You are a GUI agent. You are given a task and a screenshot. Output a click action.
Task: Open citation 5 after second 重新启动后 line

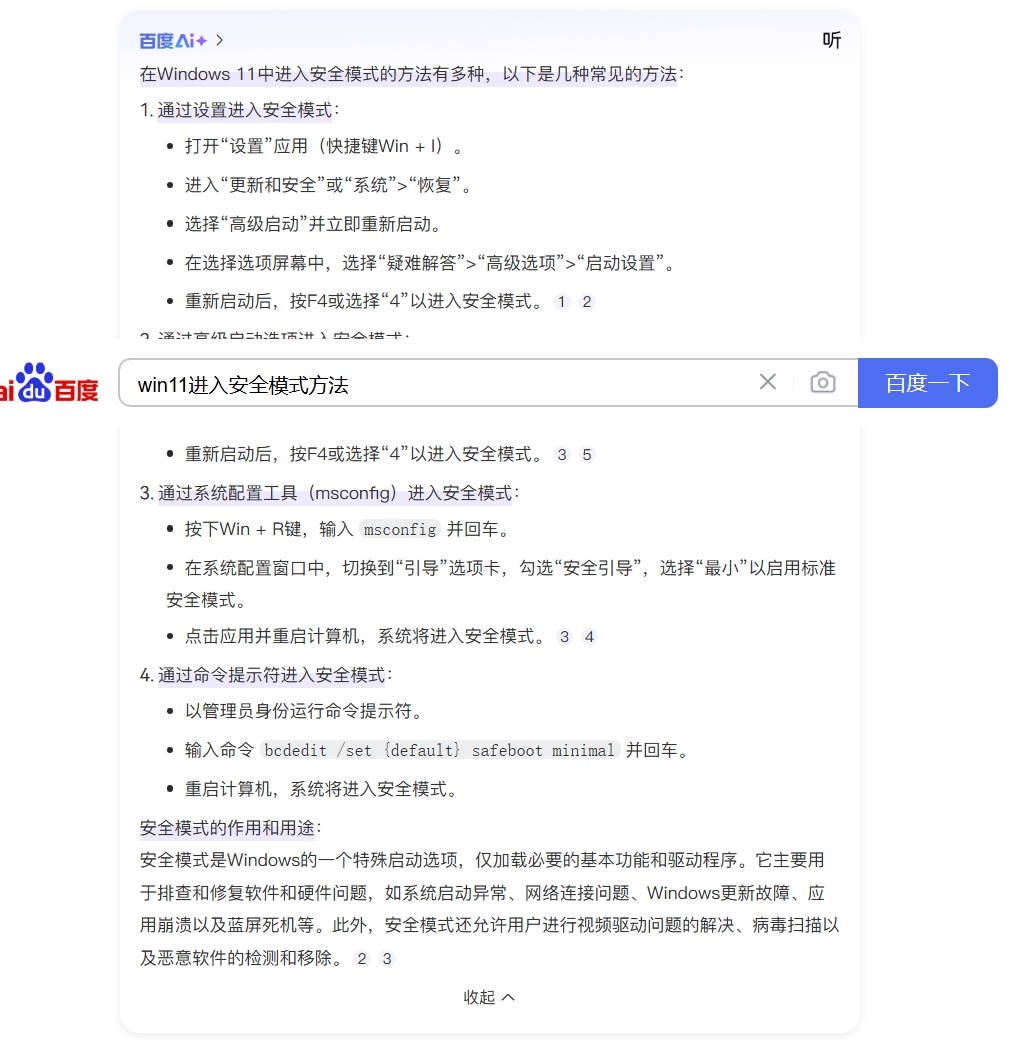click(x=587, y=455)
